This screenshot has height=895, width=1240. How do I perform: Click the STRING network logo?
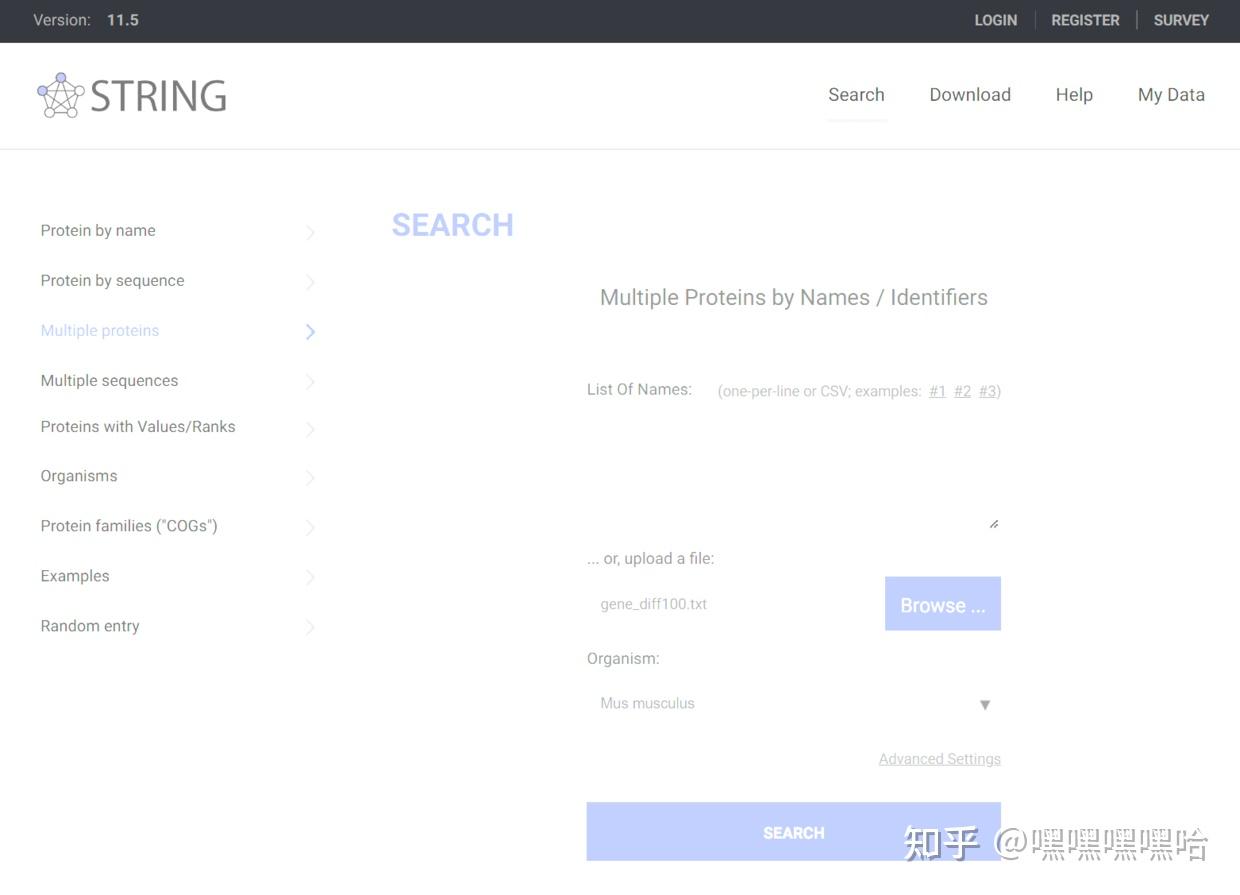(130, 95)
